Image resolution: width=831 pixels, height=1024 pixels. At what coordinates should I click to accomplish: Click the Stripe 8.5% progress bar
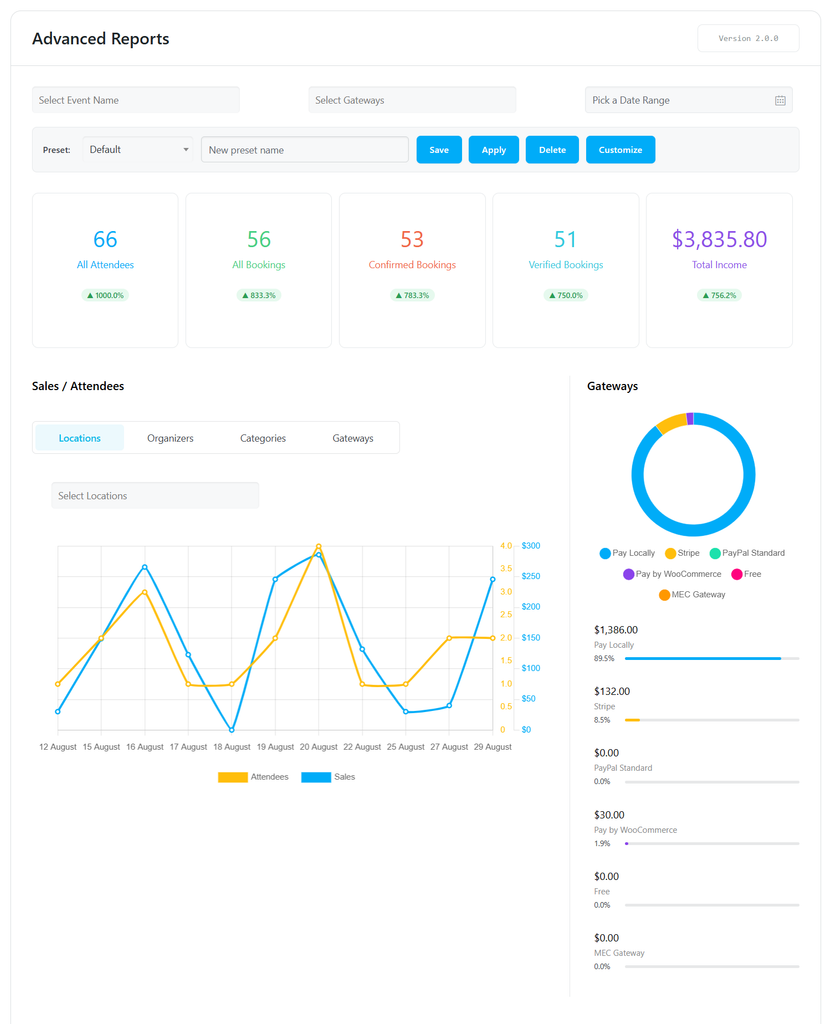[x=712, y=720]
